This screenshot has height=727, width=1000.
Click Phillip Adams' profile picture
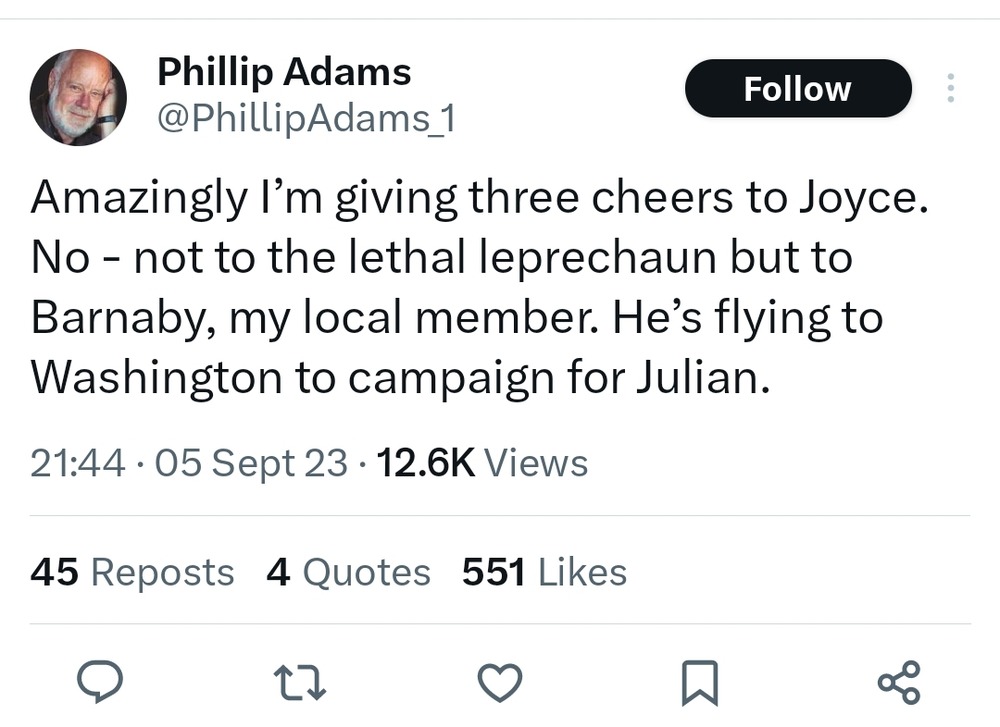click(78, 97)
